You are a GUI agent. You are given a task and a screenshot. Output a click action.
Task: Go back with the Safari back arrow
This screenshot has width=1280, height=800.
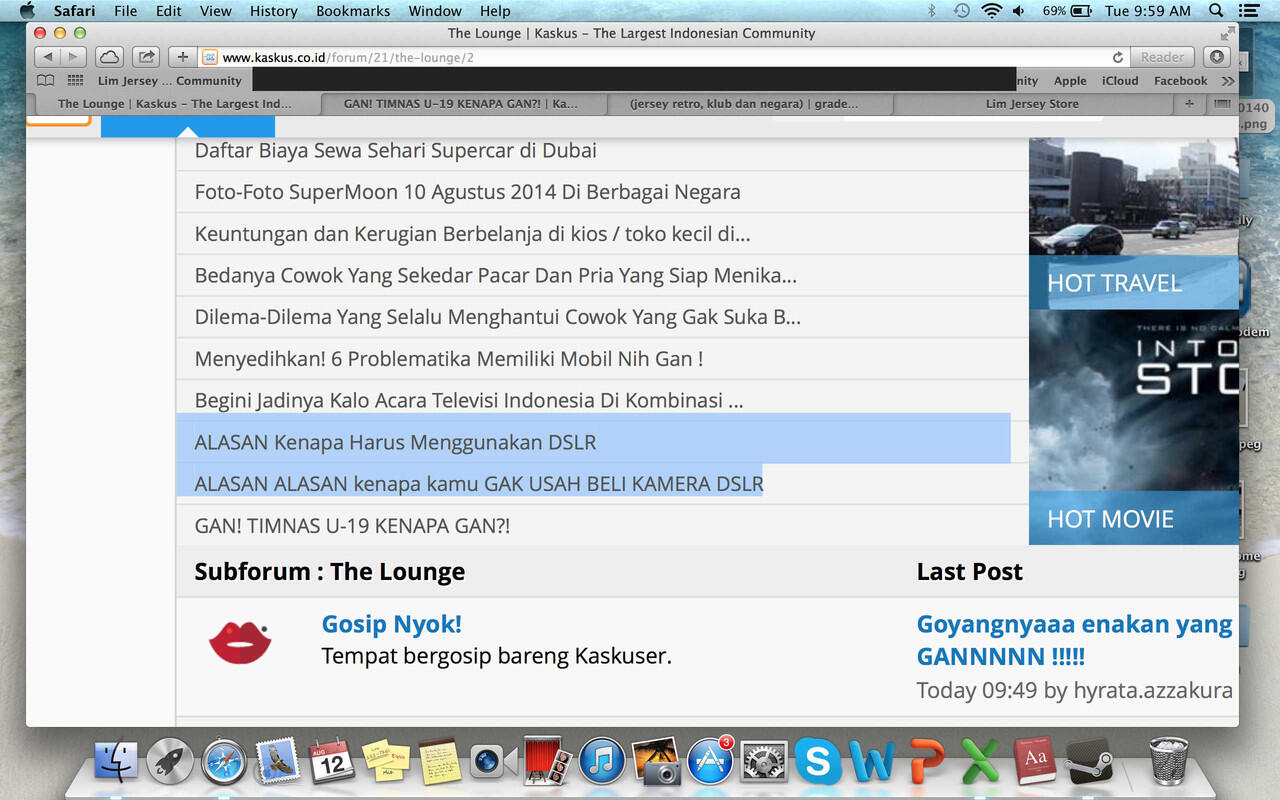tap(48, 57)
